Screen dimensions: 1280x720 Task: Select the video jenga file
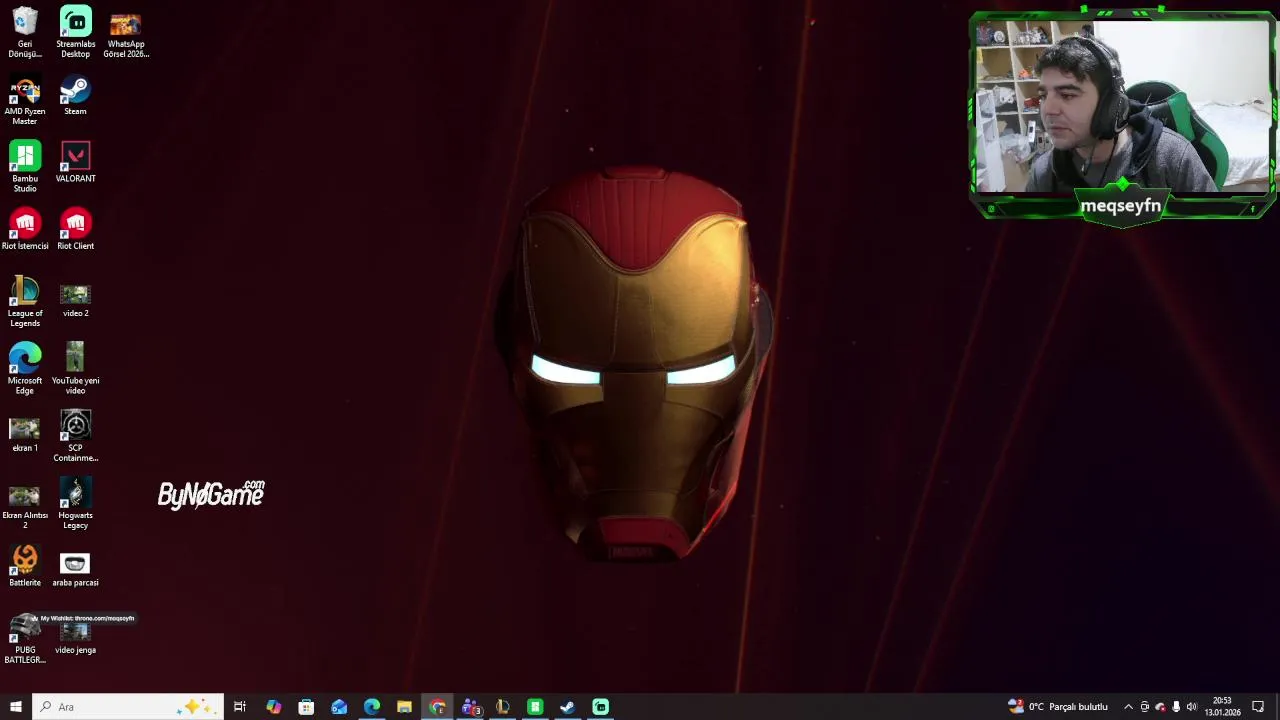(x=75, y=638)
